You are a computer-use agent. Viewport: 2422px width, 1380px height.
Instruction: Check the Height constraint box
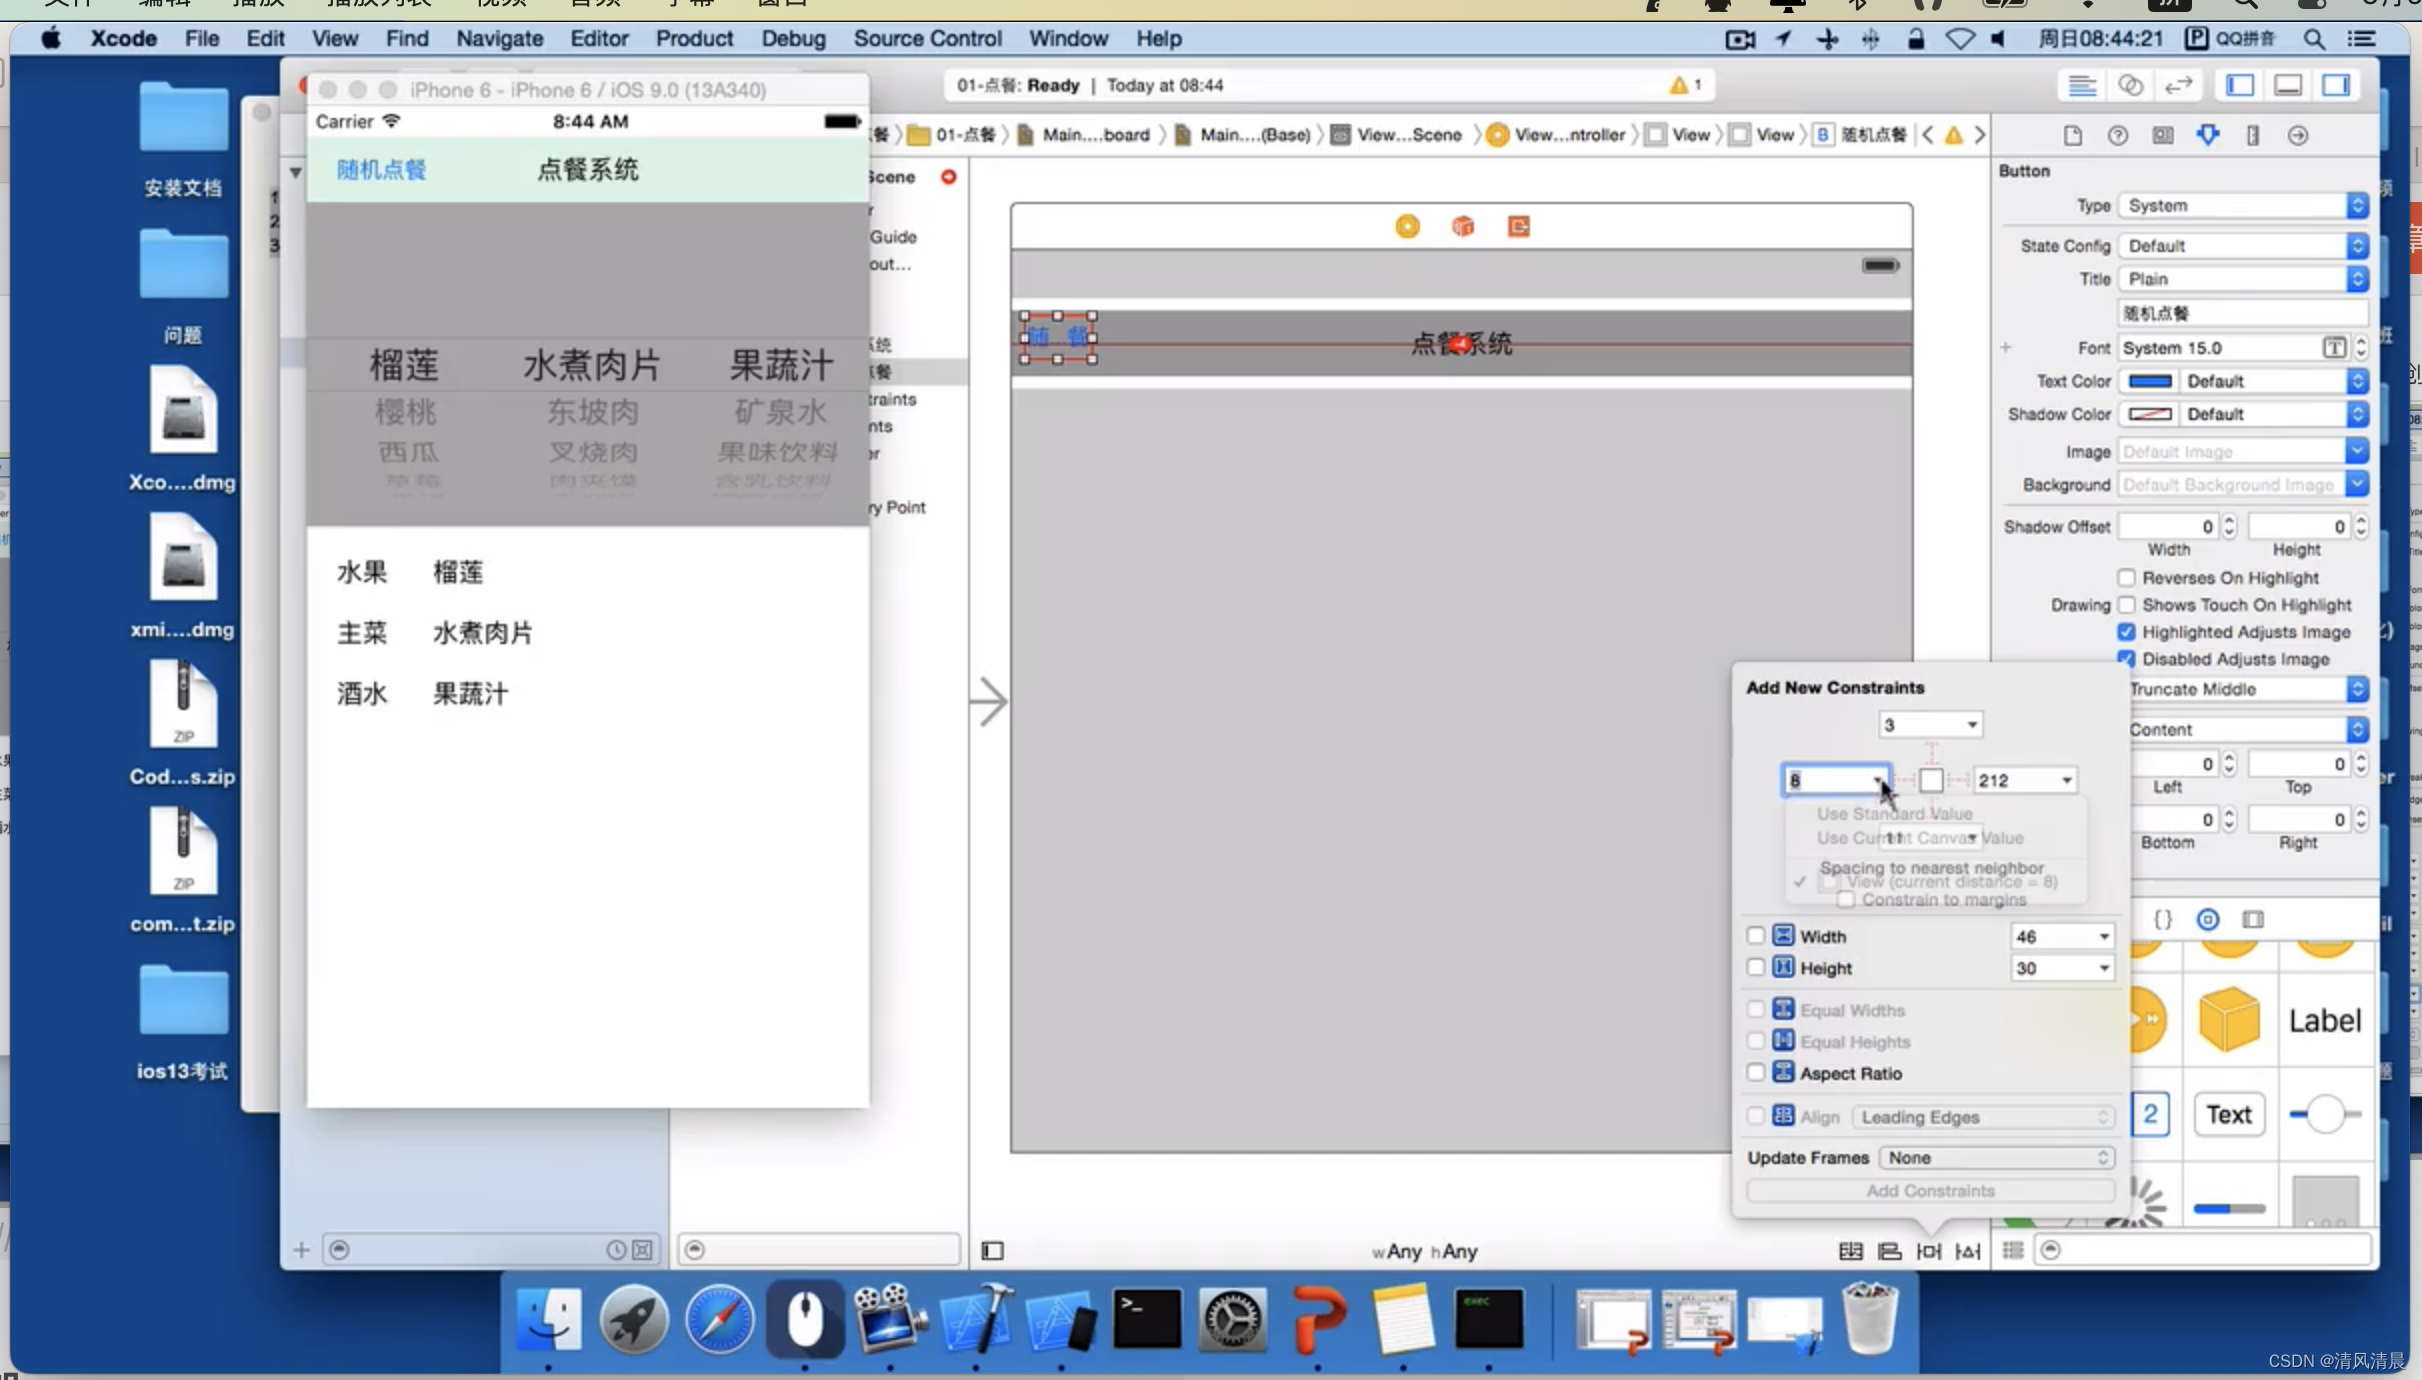tap(1755, 968)
